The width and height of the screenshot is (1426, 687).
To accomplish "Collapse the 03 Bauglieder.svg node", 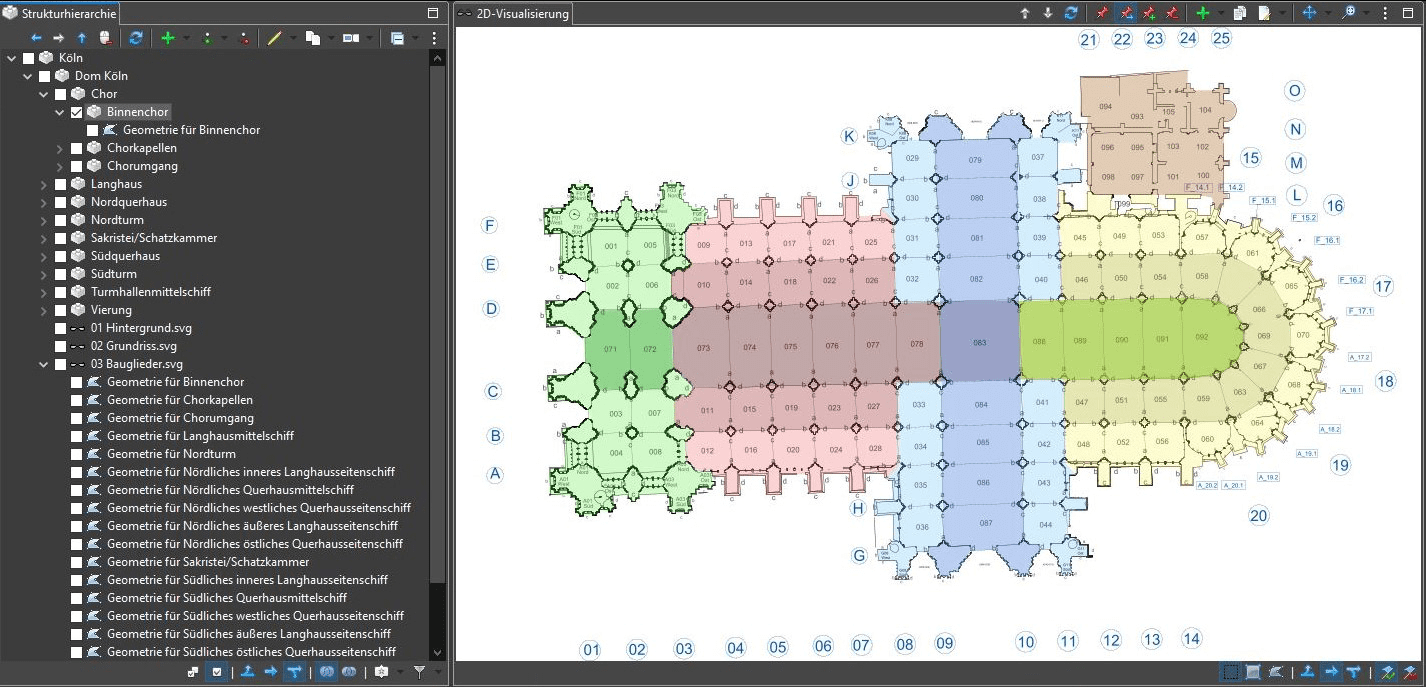I will 44,364.
